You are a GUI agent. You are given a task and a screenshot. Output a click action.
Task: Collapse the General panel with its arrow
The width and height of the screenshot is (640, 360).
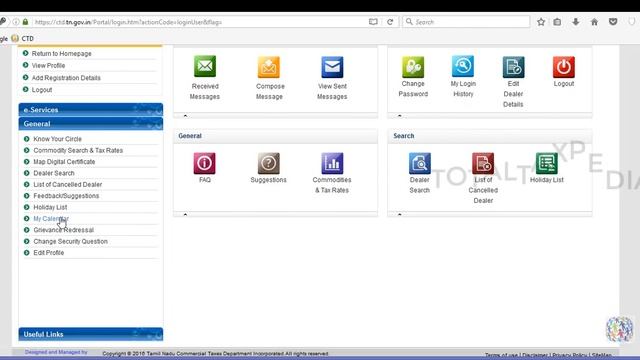coord(185,214)
